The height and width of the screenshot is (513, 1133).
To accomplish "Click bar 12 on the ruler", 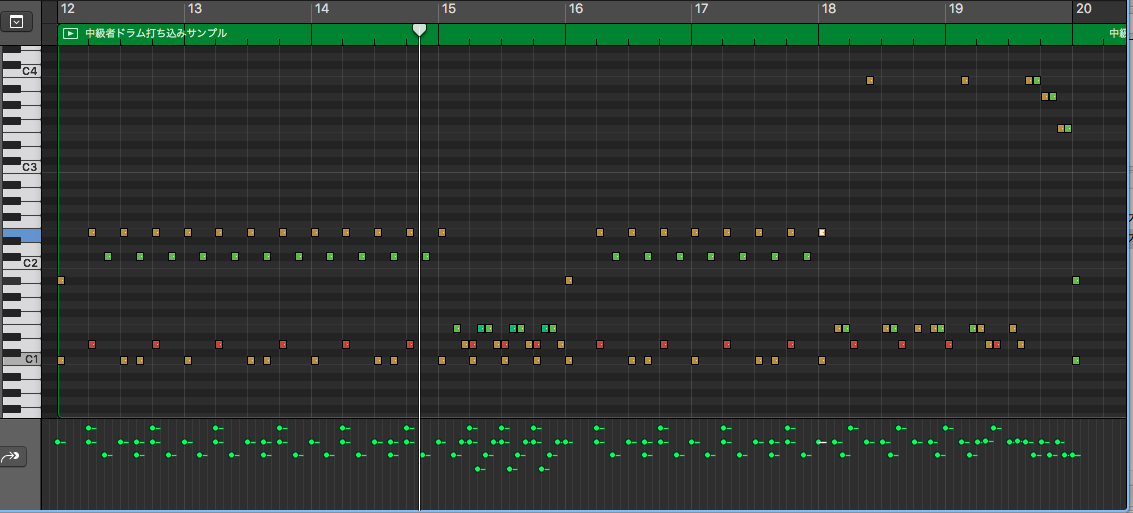I will [69, 9].
